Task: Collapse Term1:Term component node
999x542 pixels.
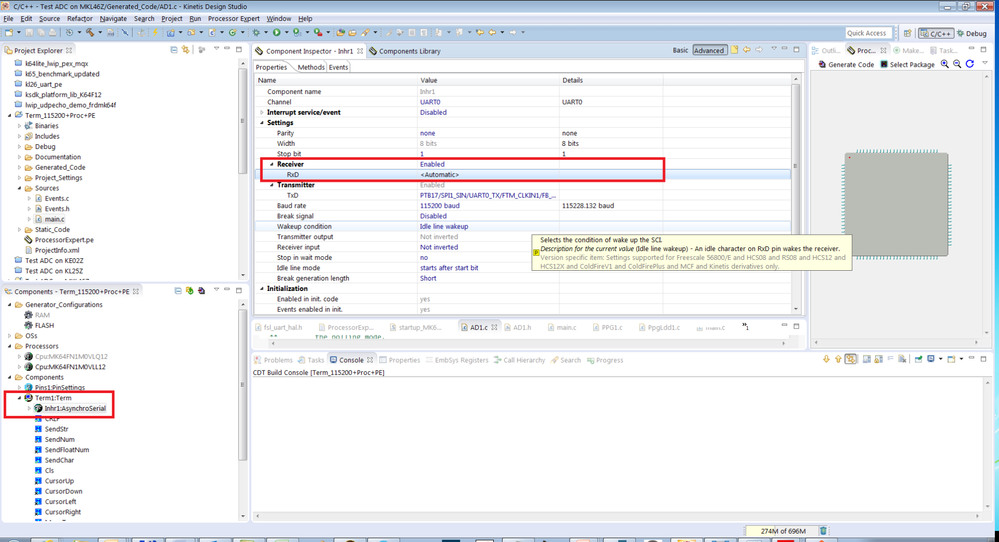Action: click(19, 398)
